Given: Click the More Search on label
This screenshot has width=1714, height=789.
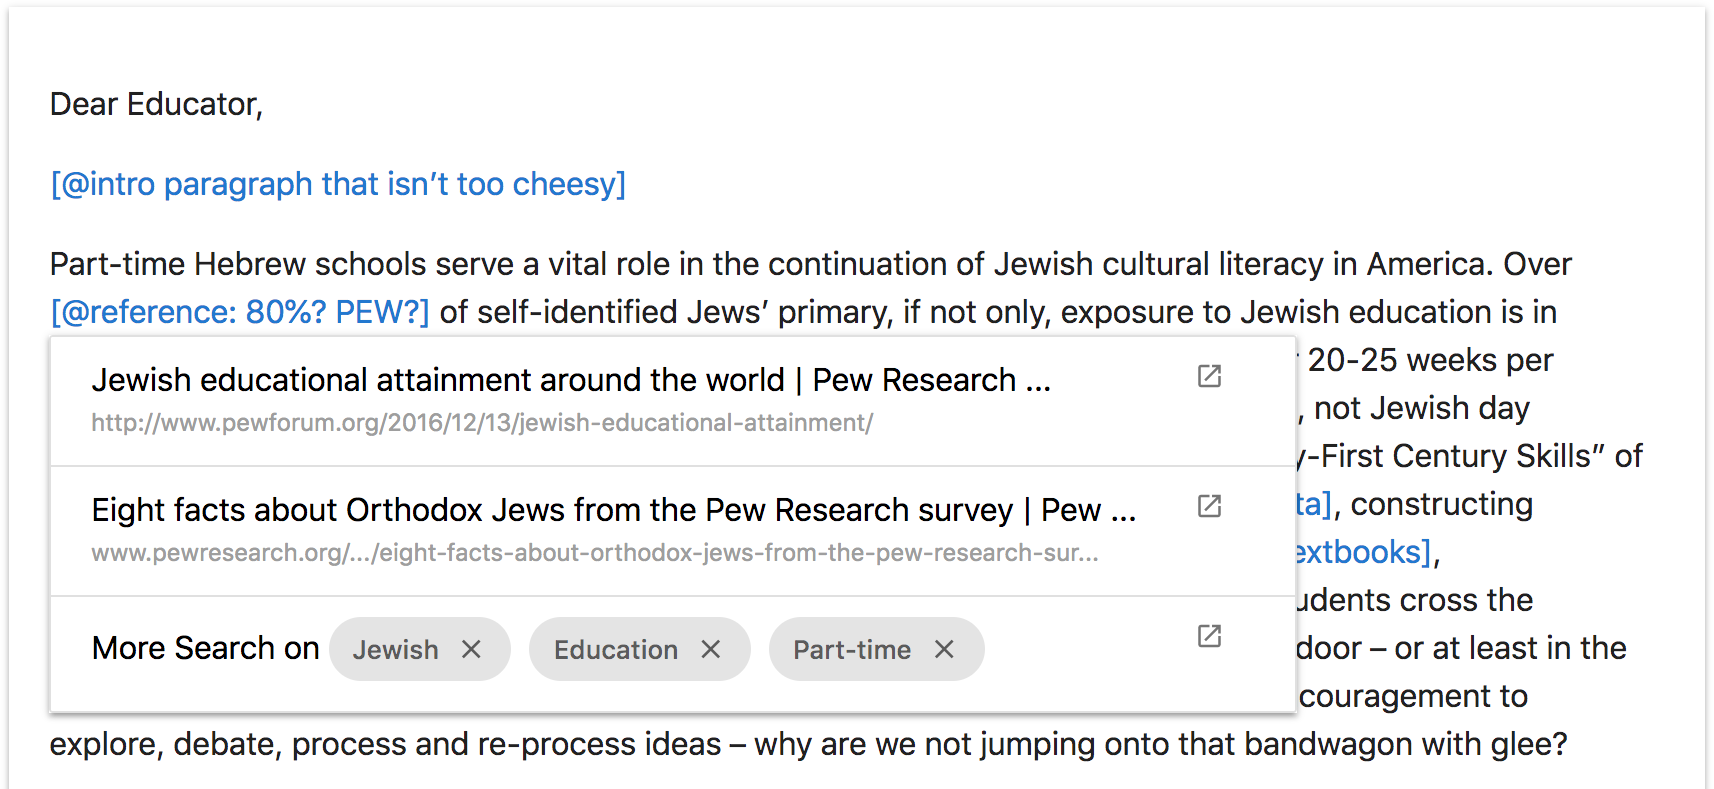Looking at the screenshot, I should pos(205,648).
